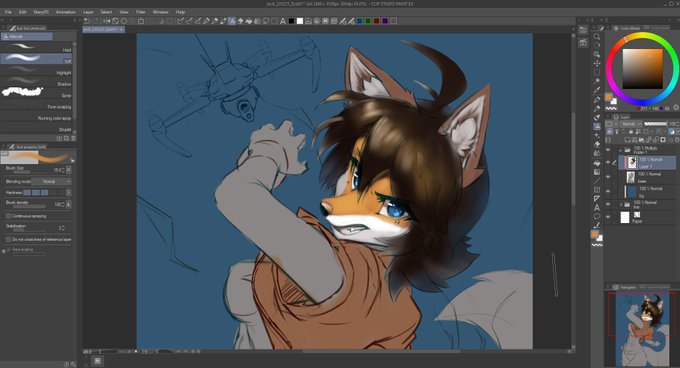
Task: Click the layer opacity value stepper
Action: pyautogui.click(x=677, y=124)
